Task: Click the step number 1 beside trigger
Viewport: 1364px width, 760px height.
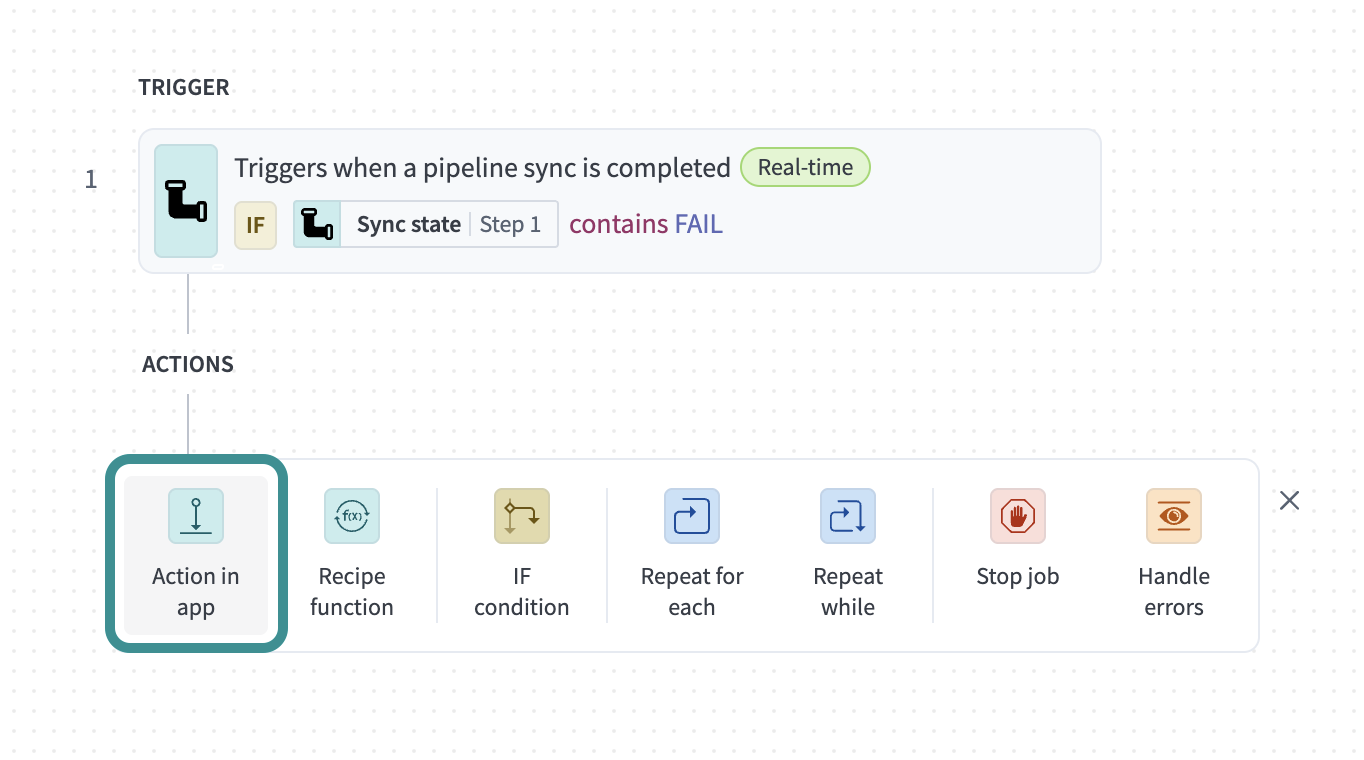Action: click(91, 180)
